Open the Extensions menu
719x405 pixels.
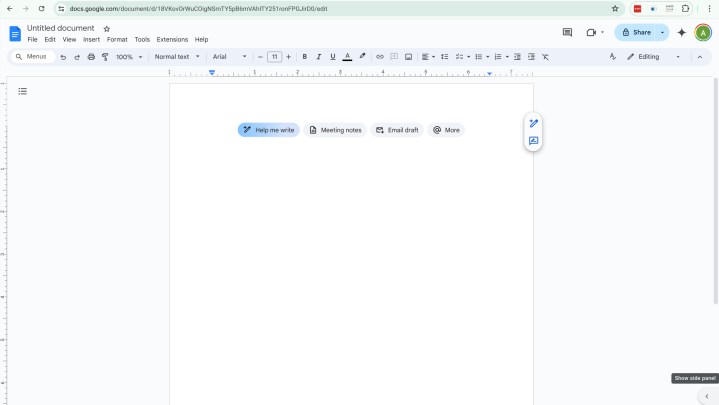(x=172, y=40)
